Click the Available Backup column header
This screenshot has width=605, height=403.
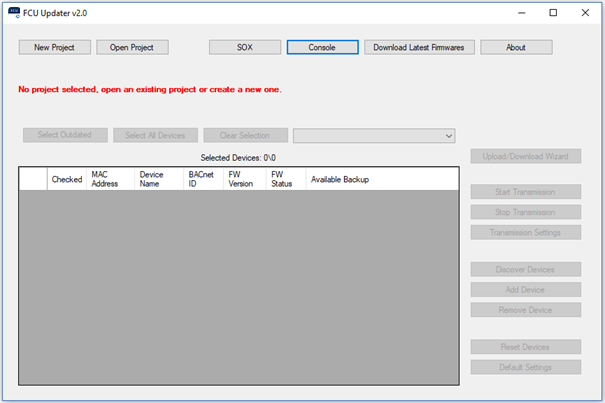[340, 179]
